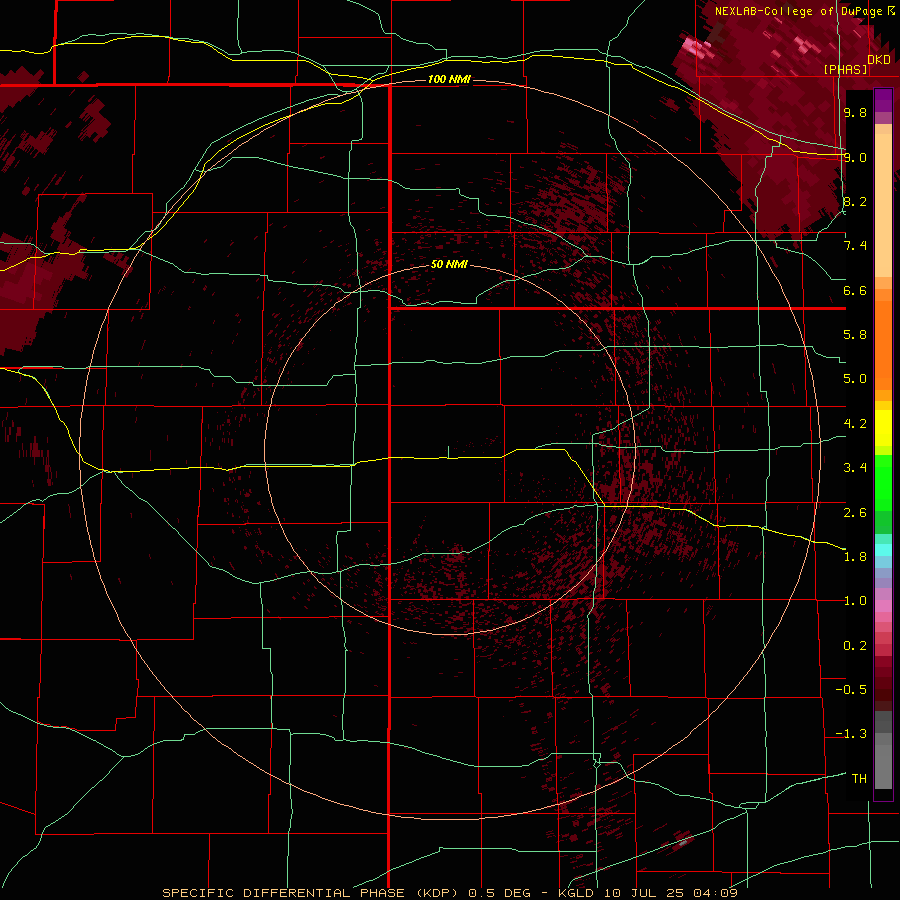The image size is (900, 900).
Task: Click the small gray echo near the bottom right
Action: coord(682,843)
